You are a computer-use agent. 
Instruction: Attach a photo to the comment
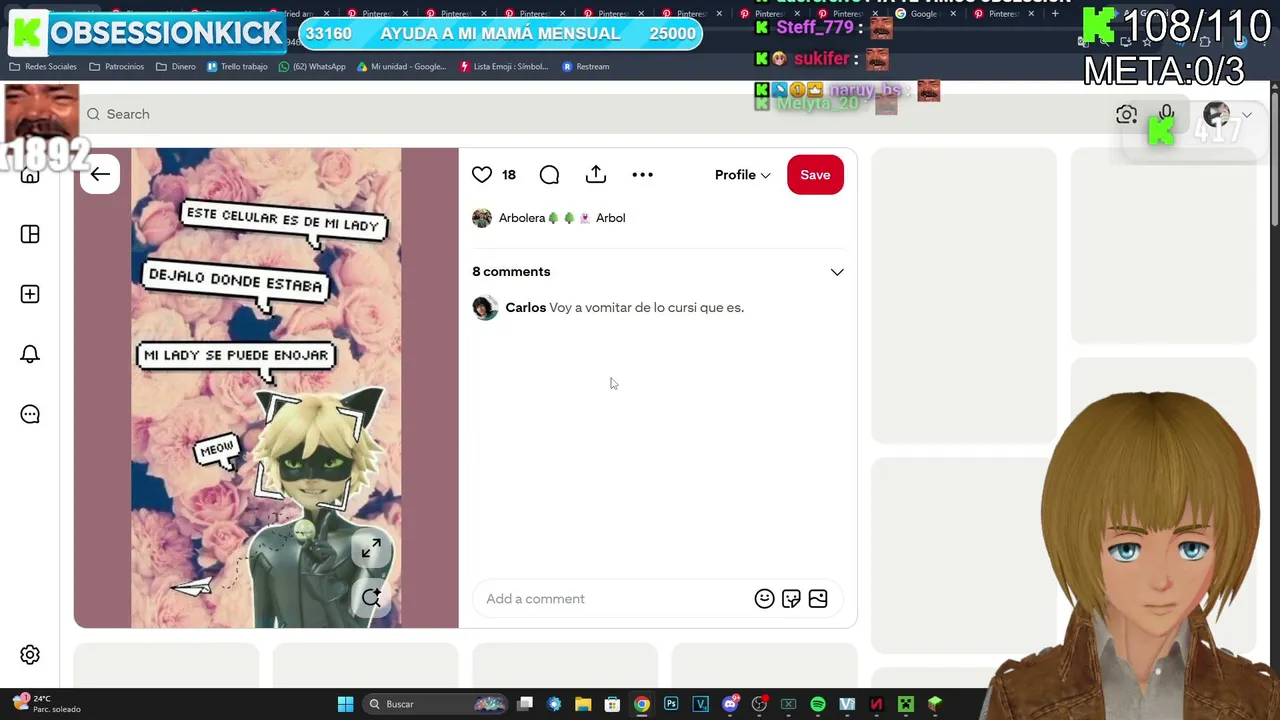(818, 599)
